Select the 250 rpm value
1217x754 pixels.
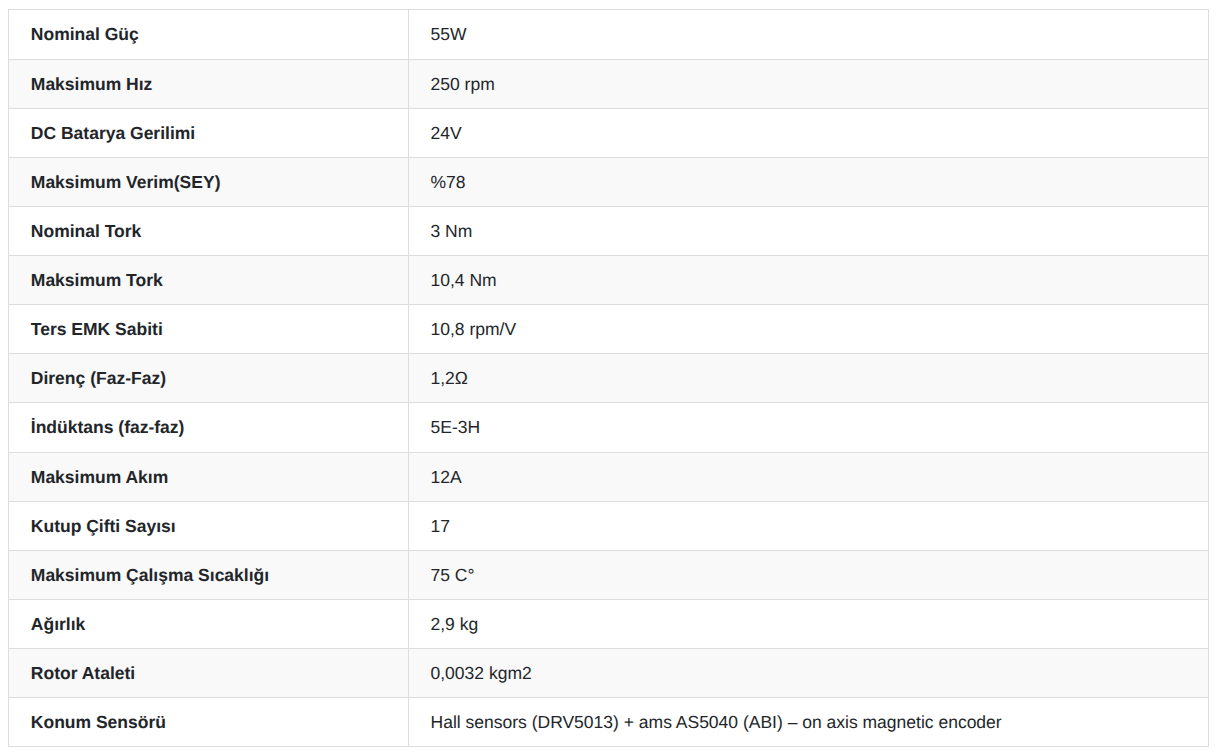(x=462, y=84)
